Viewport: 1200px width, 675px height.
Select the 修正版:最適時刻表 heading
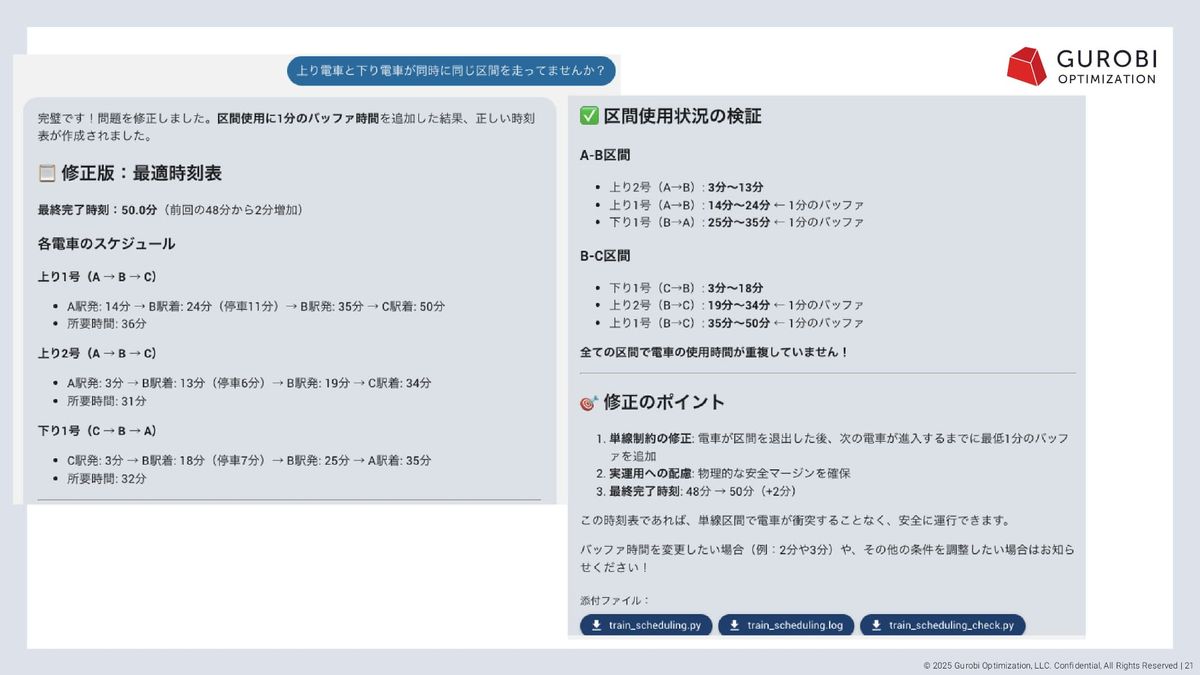click(141, 174)
